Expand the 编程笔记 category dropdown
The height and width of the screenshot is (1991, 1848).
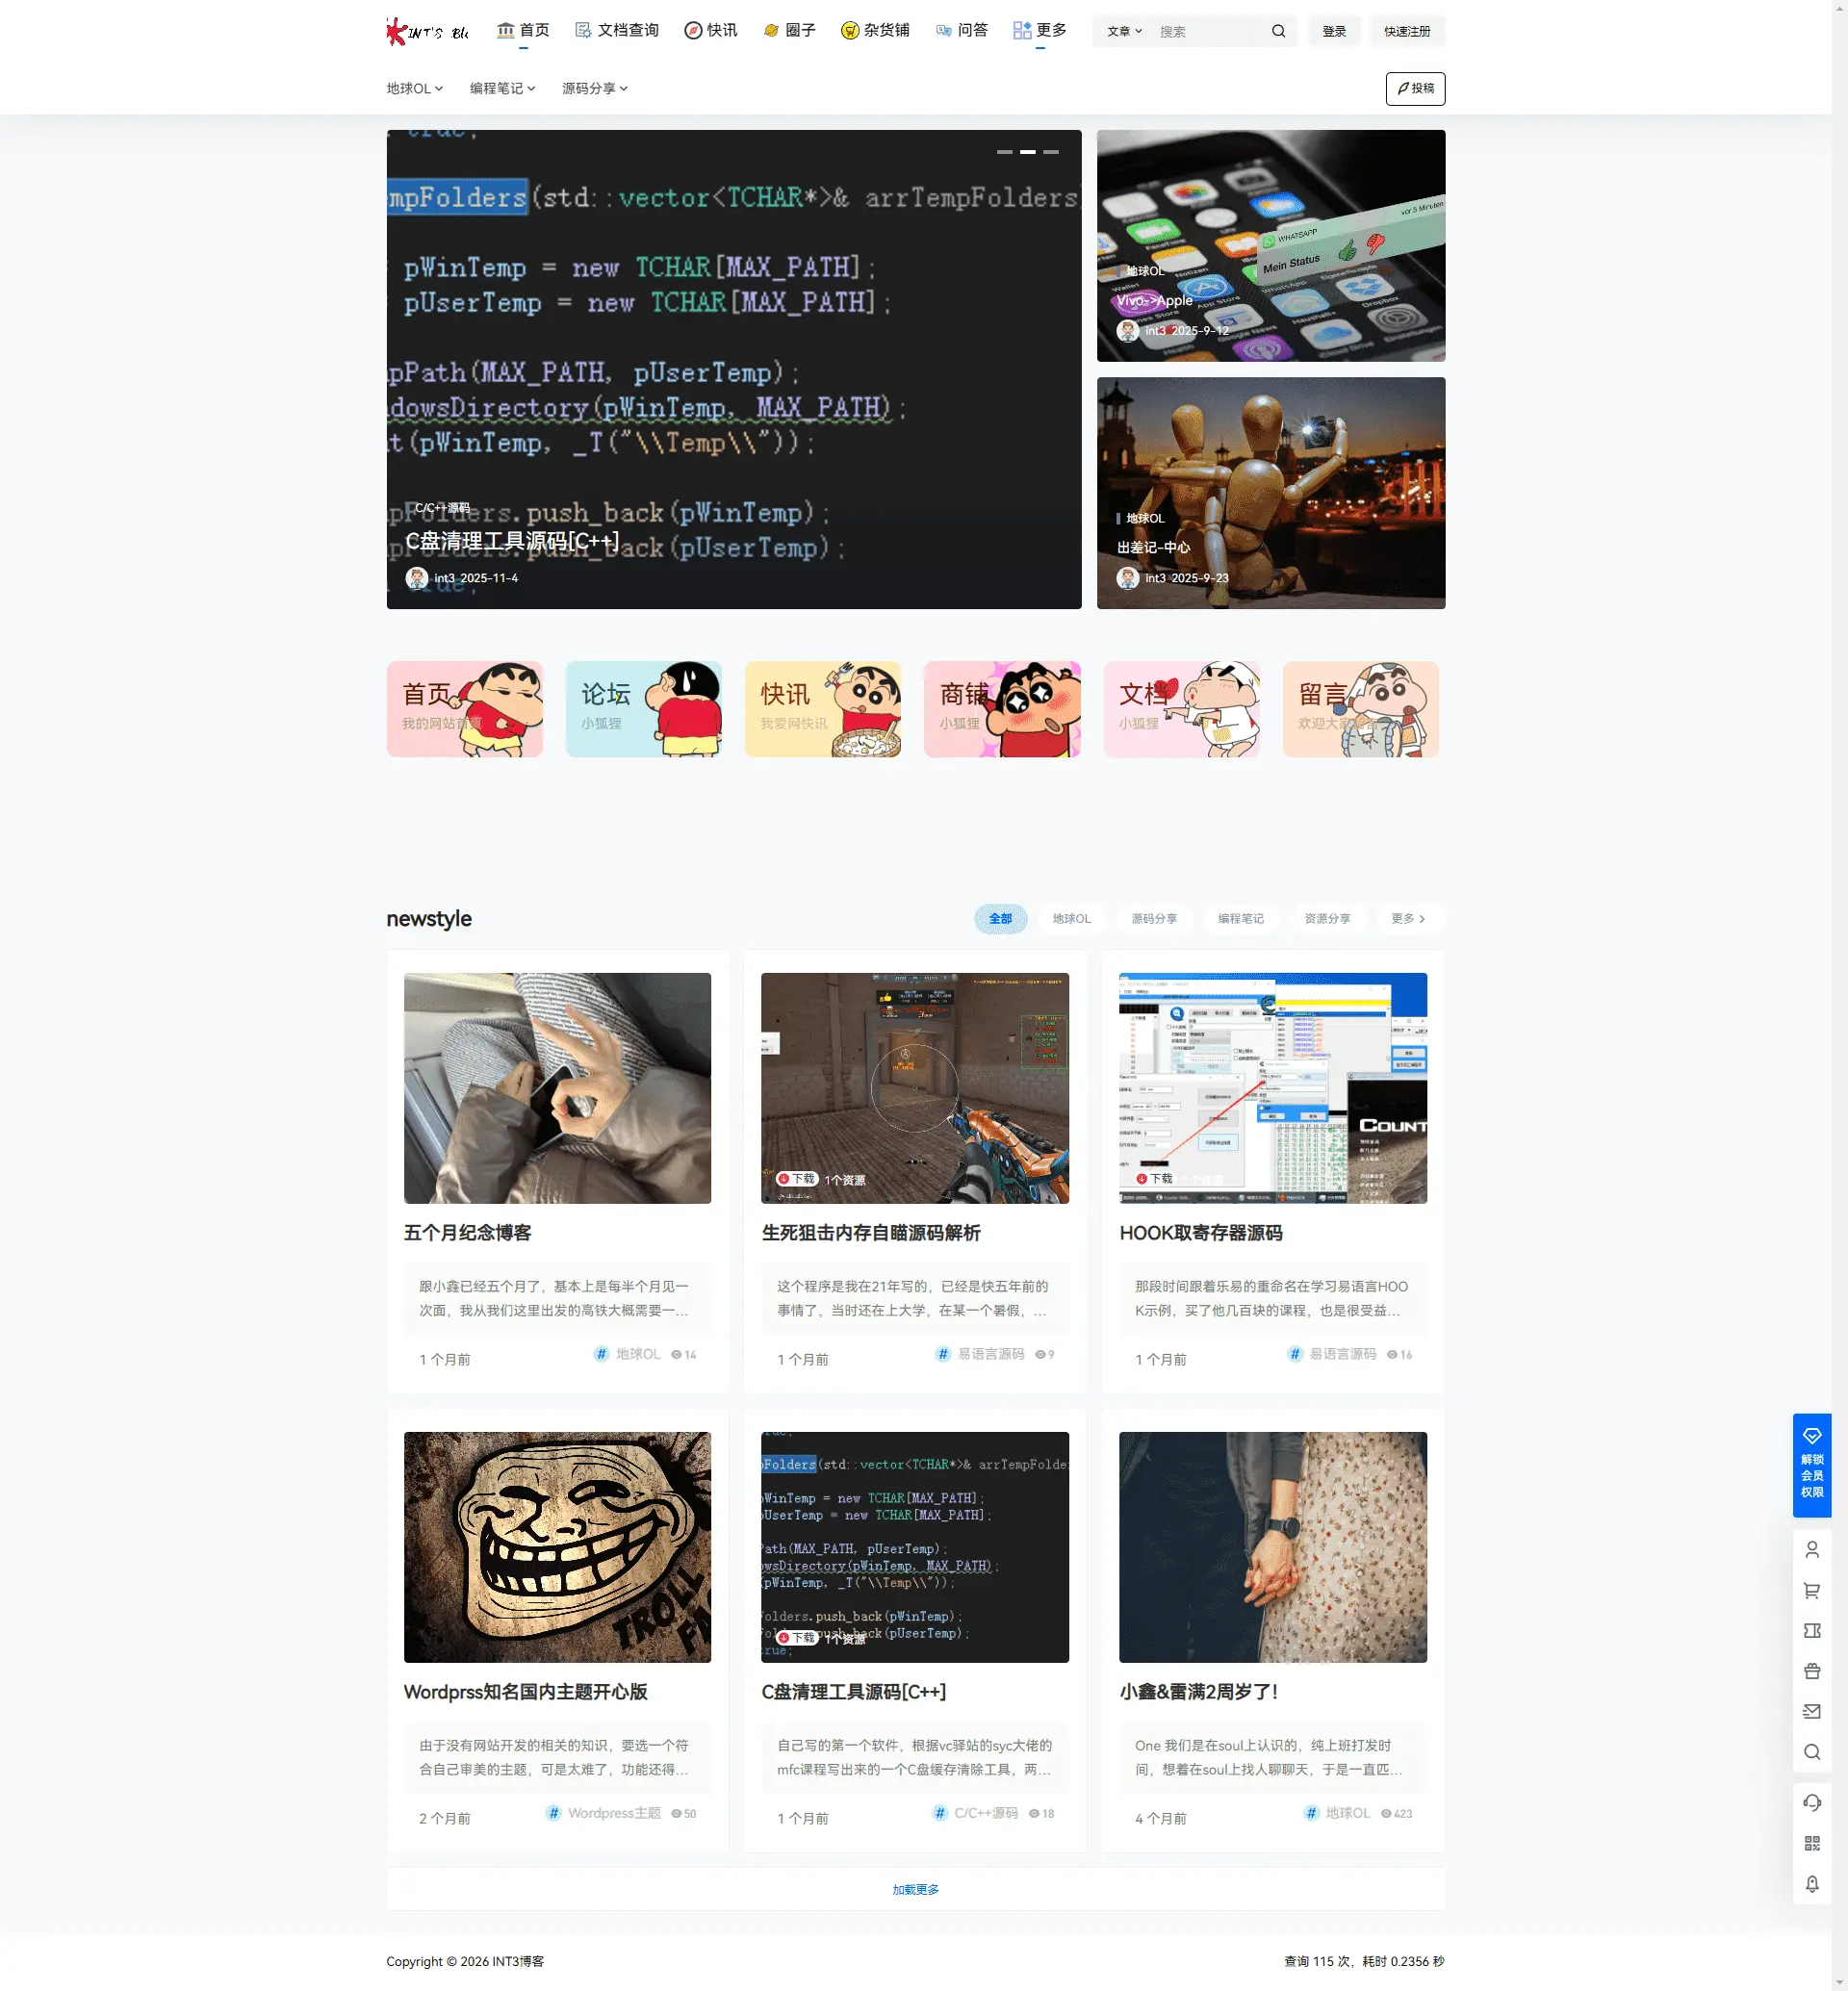502,88
